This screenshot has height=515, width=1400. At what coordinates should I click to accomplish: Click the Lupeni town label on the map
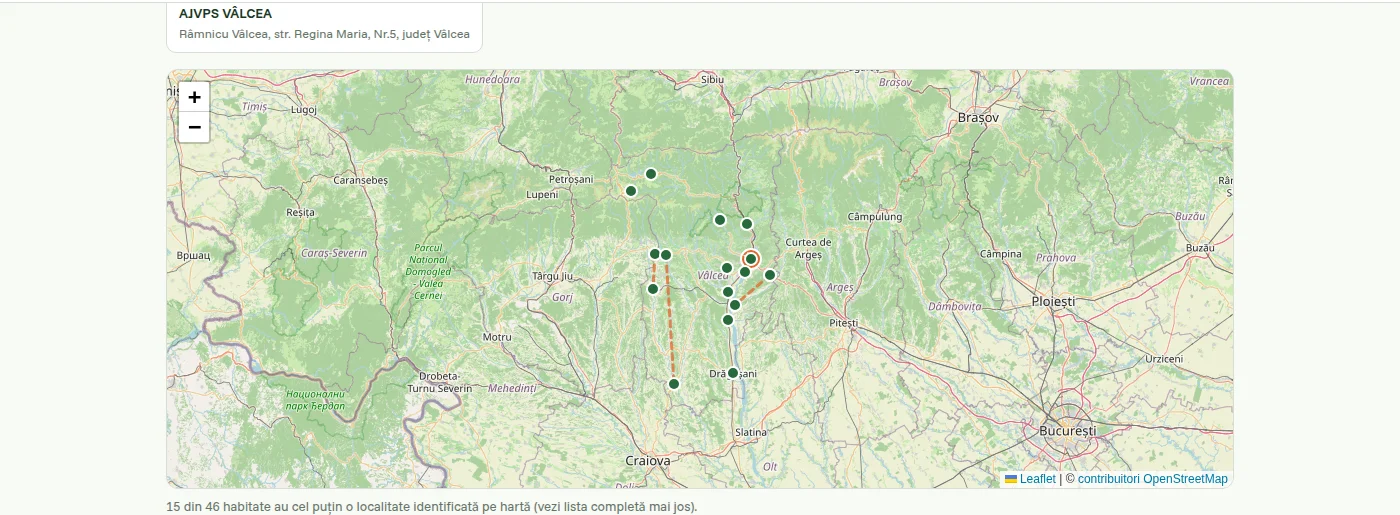click(x=542, y=195)
